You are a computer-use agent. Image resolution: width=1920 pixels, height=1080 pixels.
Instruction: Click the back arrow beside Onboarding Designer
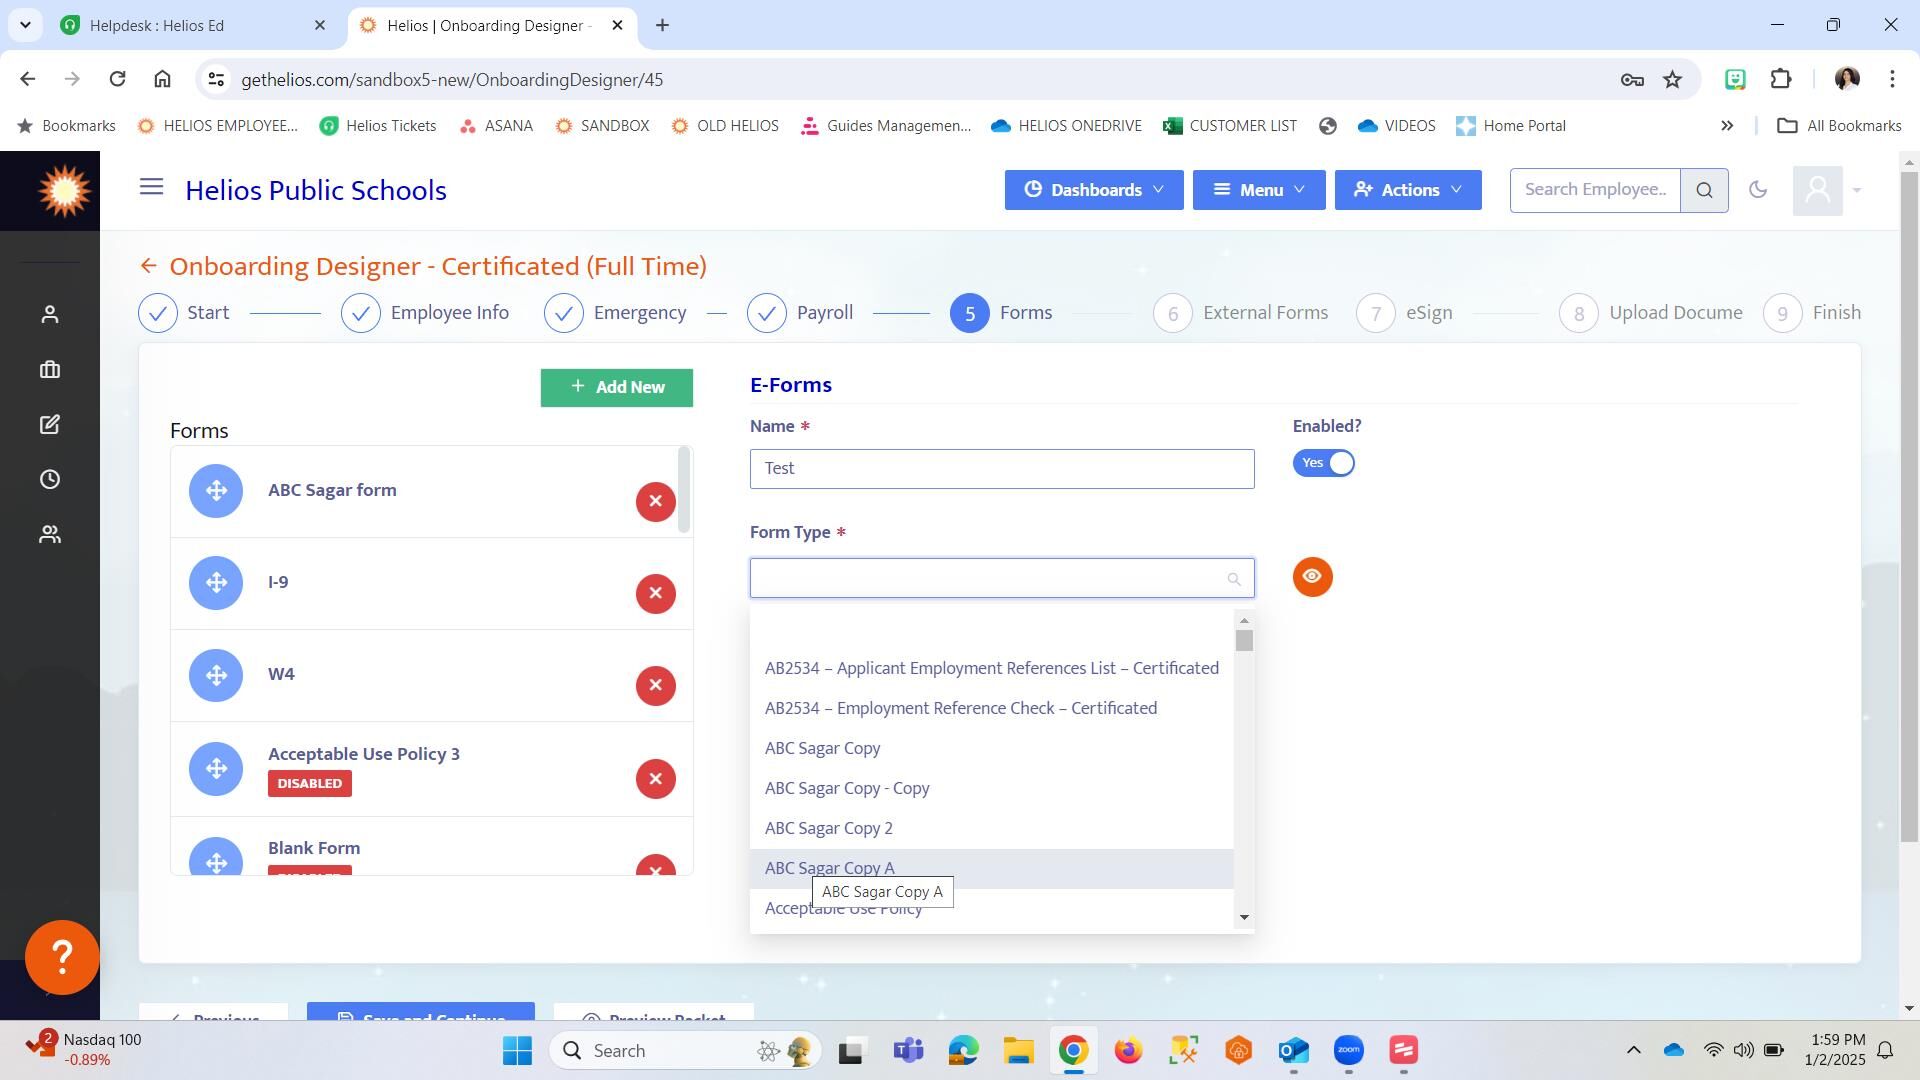pyautogui.click(x=148, y=266)
